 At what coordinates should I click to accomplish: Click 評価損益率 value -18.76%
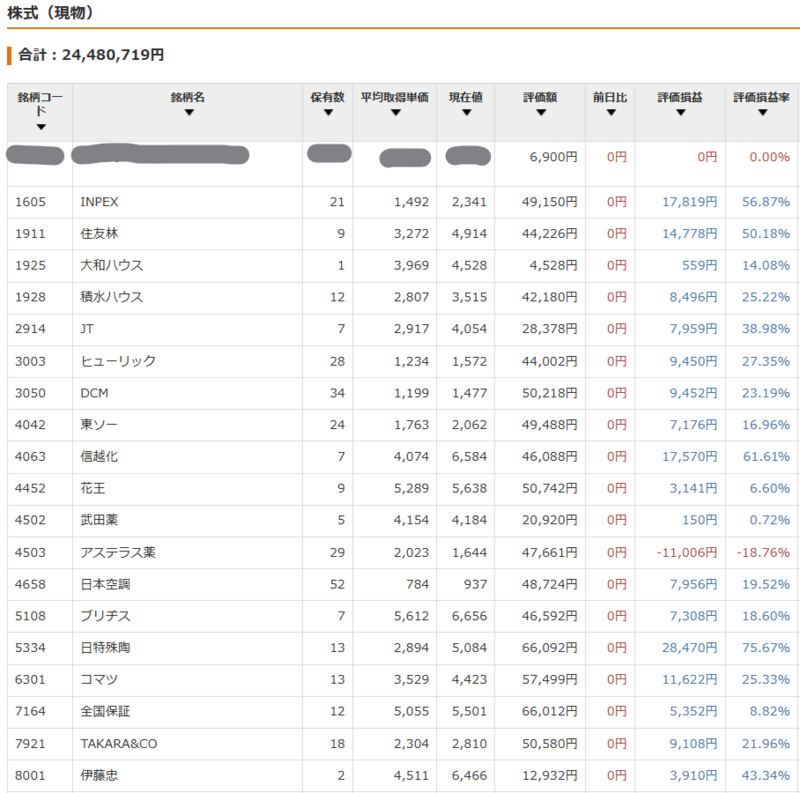(x=763, y=552)
